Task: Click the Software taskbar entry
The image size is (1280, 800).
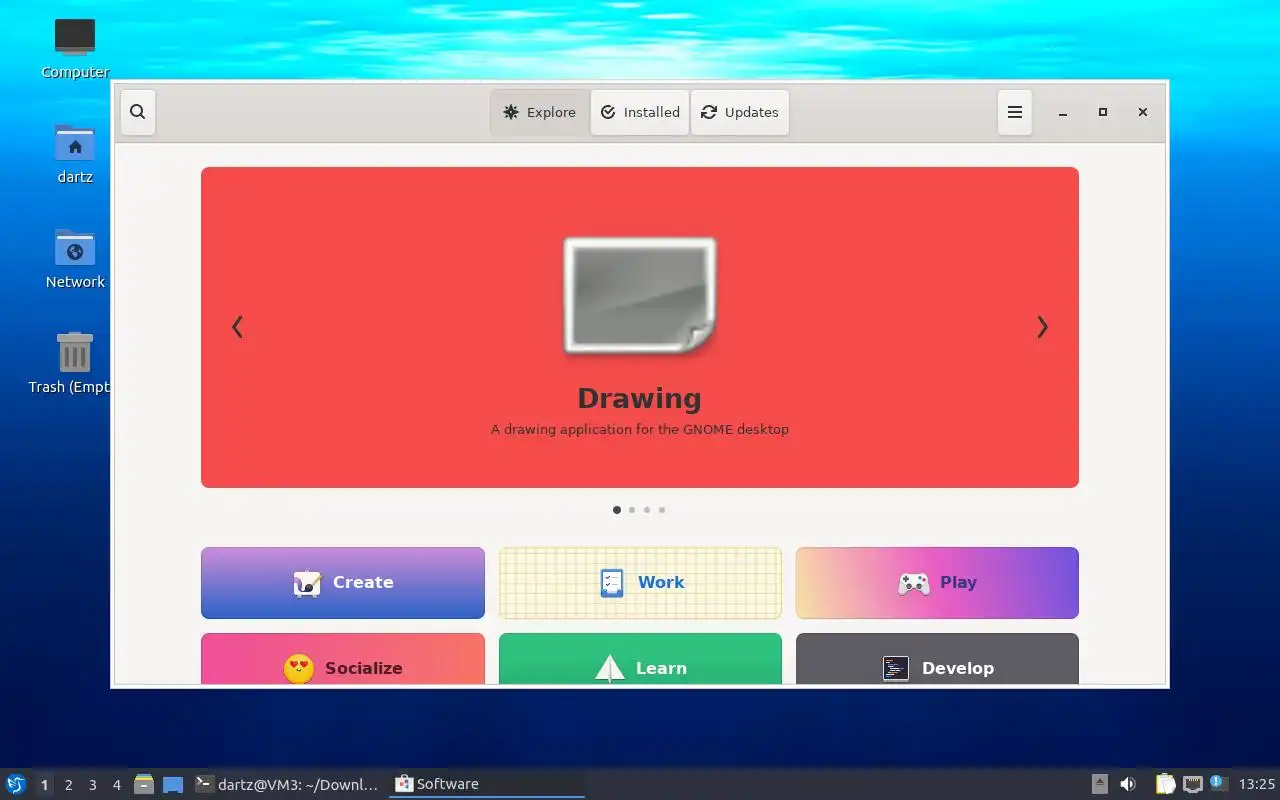Action: click(x=487, y=784)
